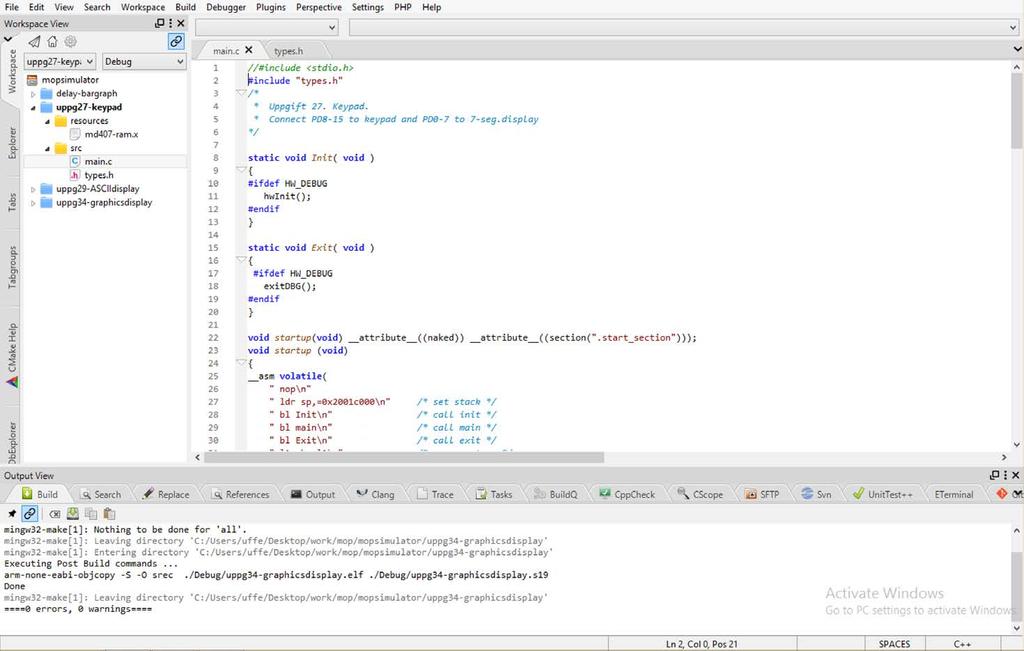This screenshot has width=1024, height=651.
Task: Close the main.c editor tab
Action: (x=249, y=50)
